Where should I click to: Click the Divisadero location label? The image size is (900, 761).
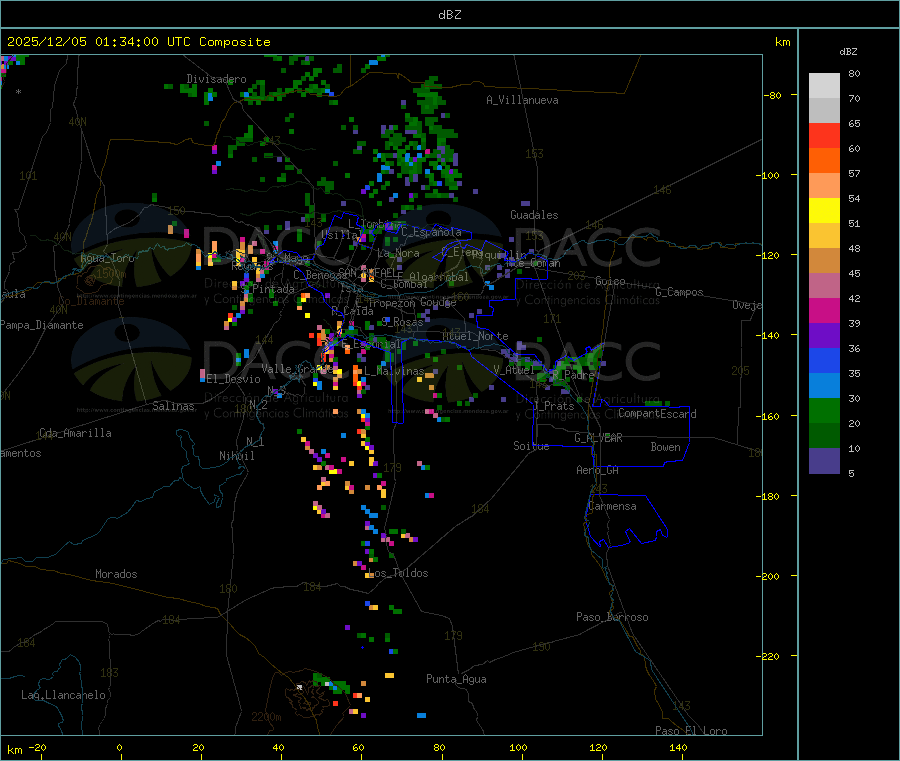pos(216,79)
